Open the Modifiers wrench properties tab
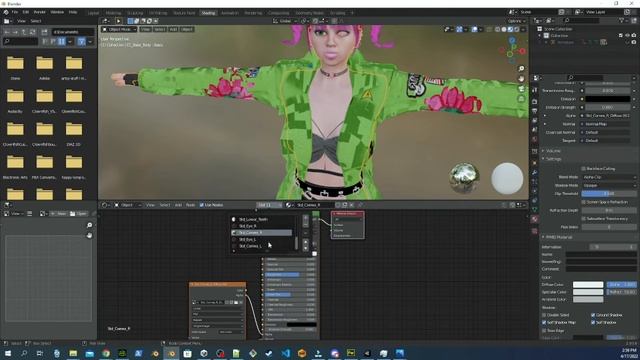 pyautogui.click(x=535, y=173)
